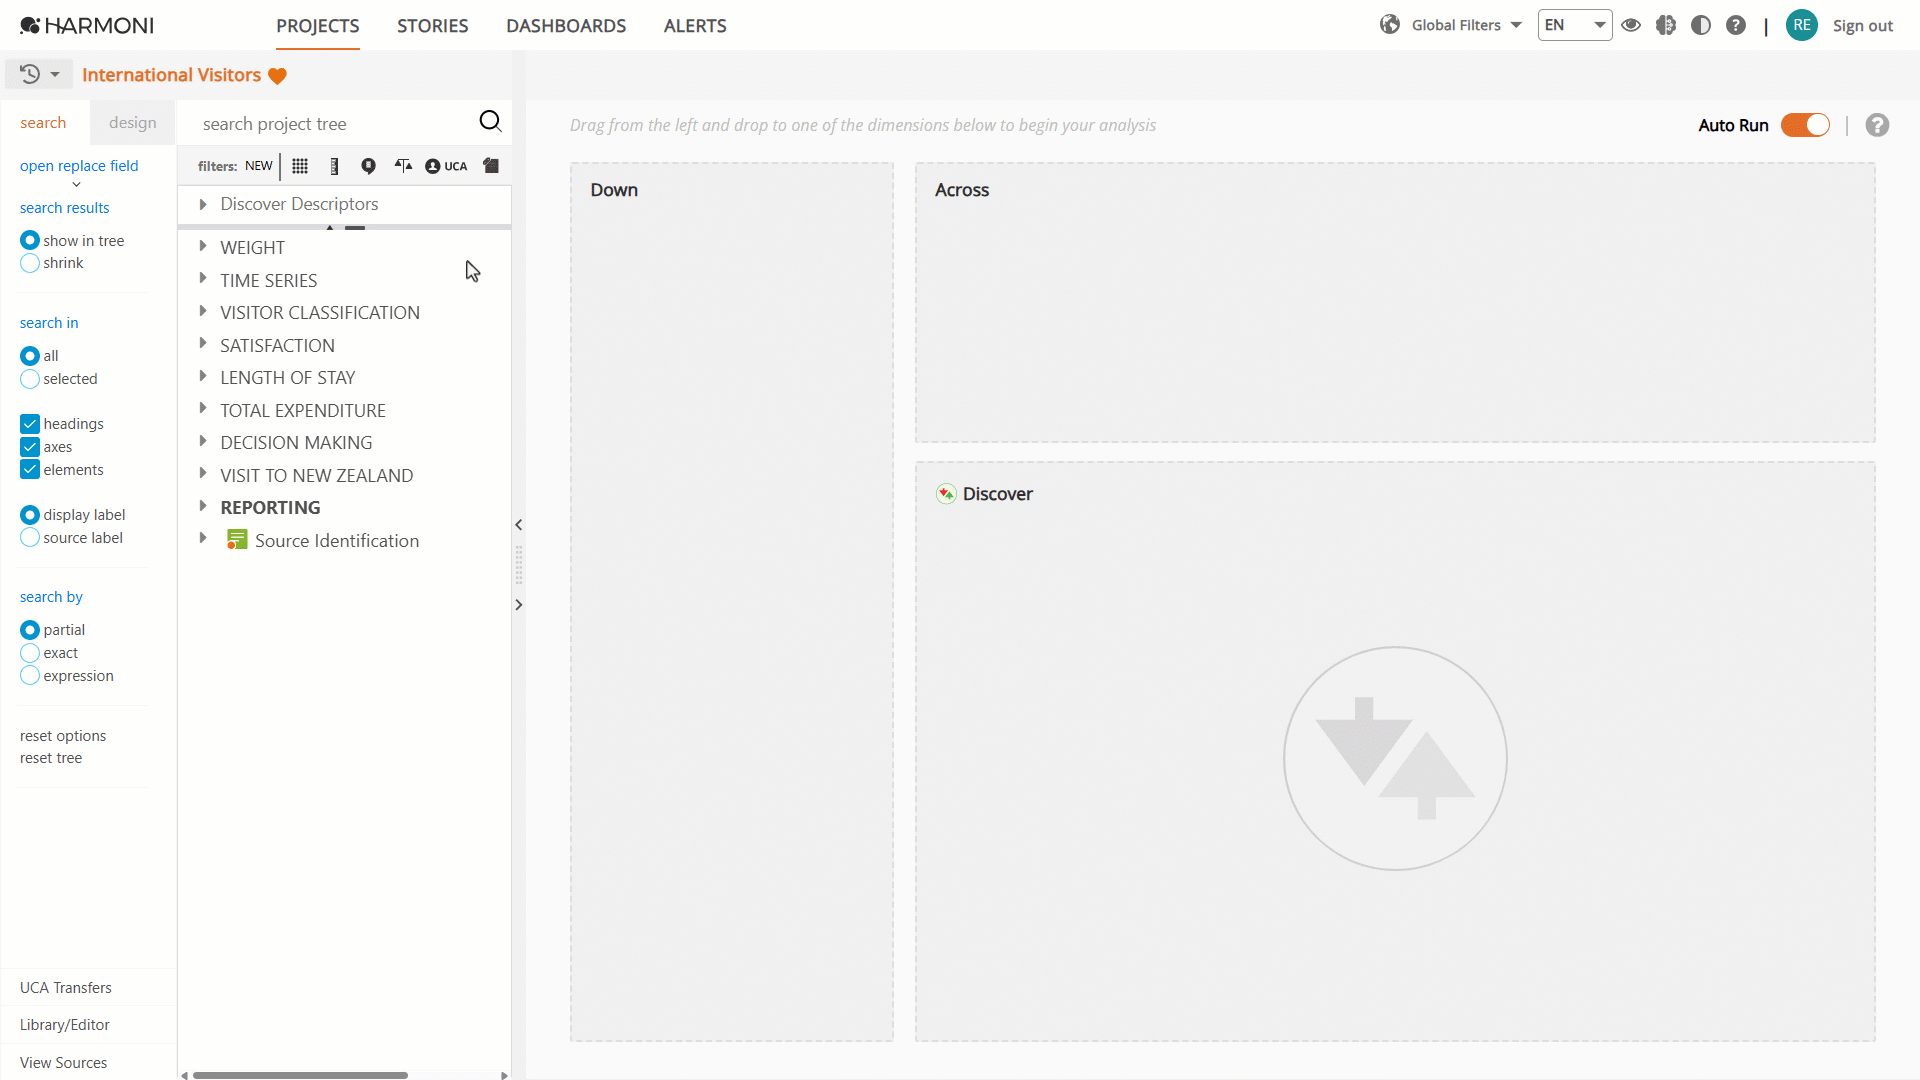Image resolution: width=1920 pixels, height=1080 pixels.
Task: Select the tagged folder filter icon
Action: coord(491,166)
